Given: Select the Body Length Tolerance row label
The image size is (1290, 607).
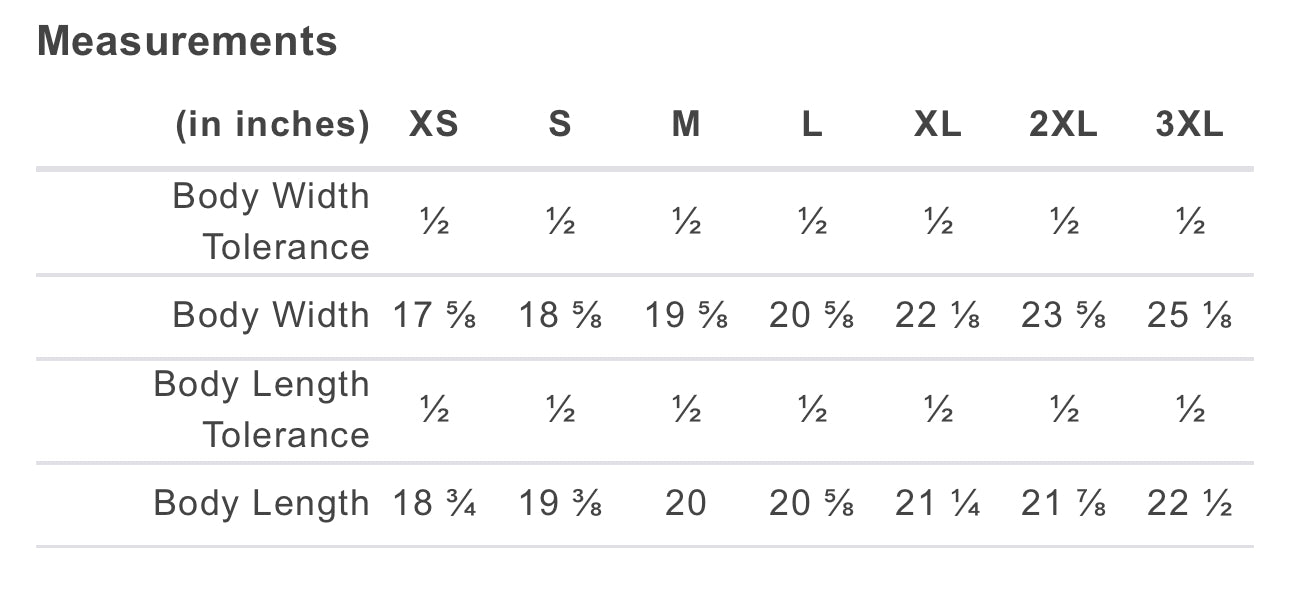Looking at the screenshot, I should click(x=262, y=409).
